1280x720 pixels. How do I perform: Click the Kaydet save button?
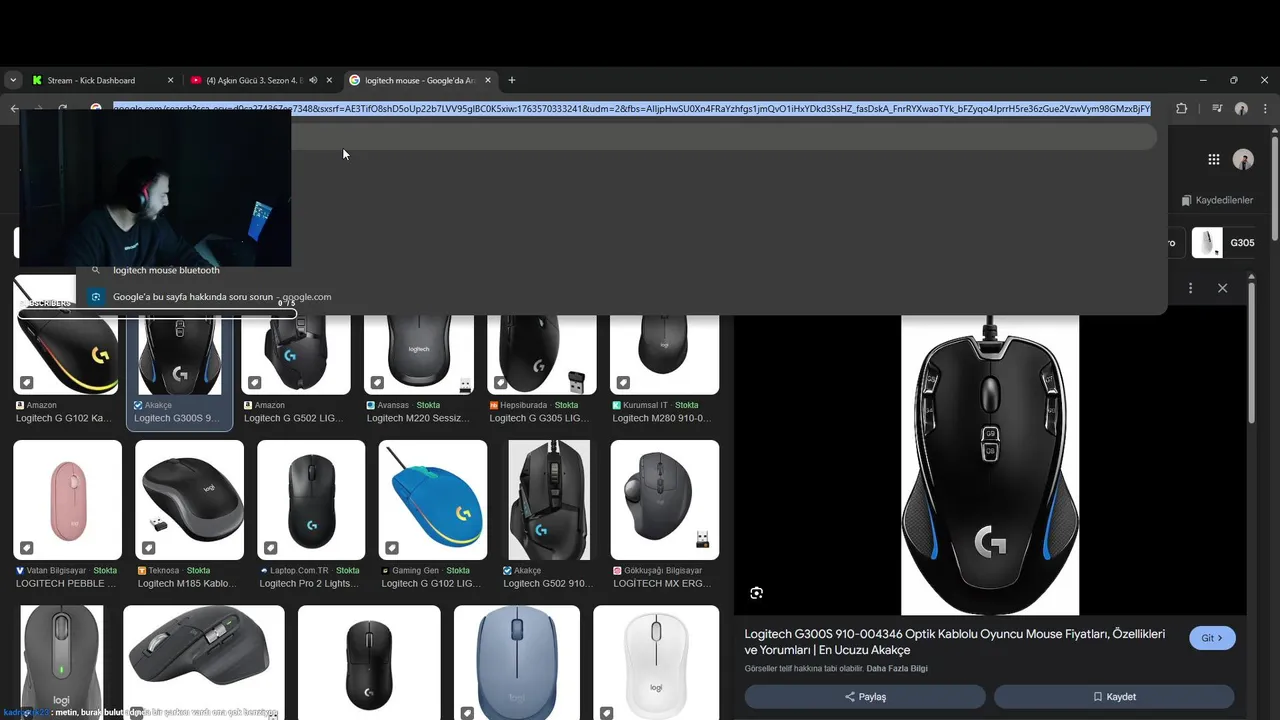click(1114, 697)
